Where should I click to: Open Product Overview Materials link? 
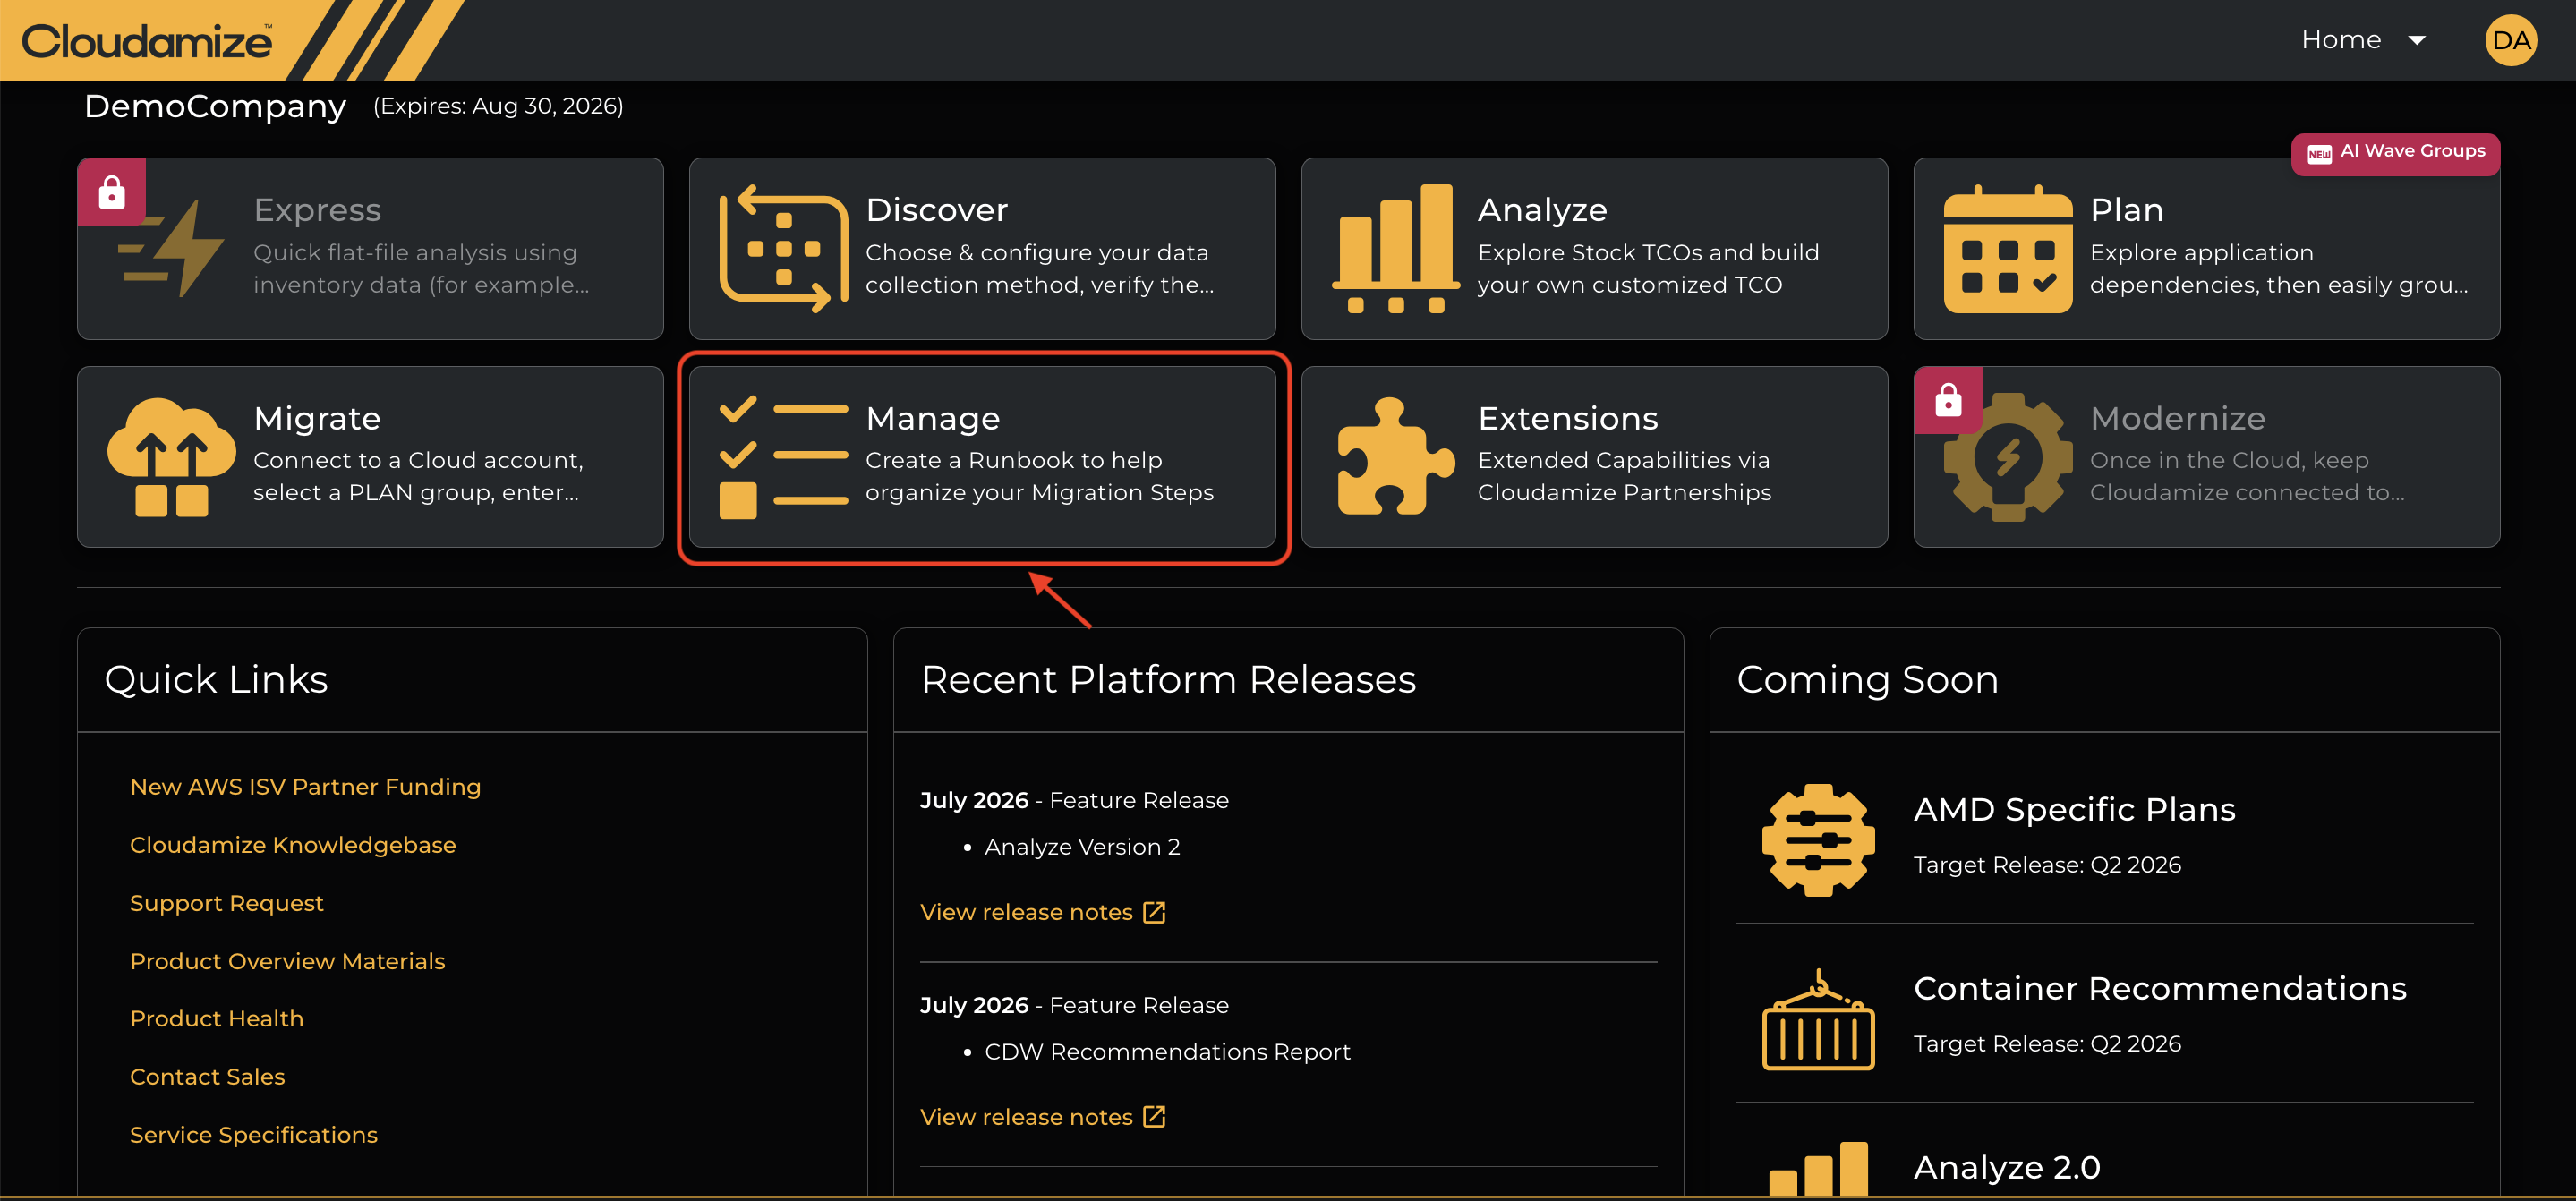click(x=287, y=961)
